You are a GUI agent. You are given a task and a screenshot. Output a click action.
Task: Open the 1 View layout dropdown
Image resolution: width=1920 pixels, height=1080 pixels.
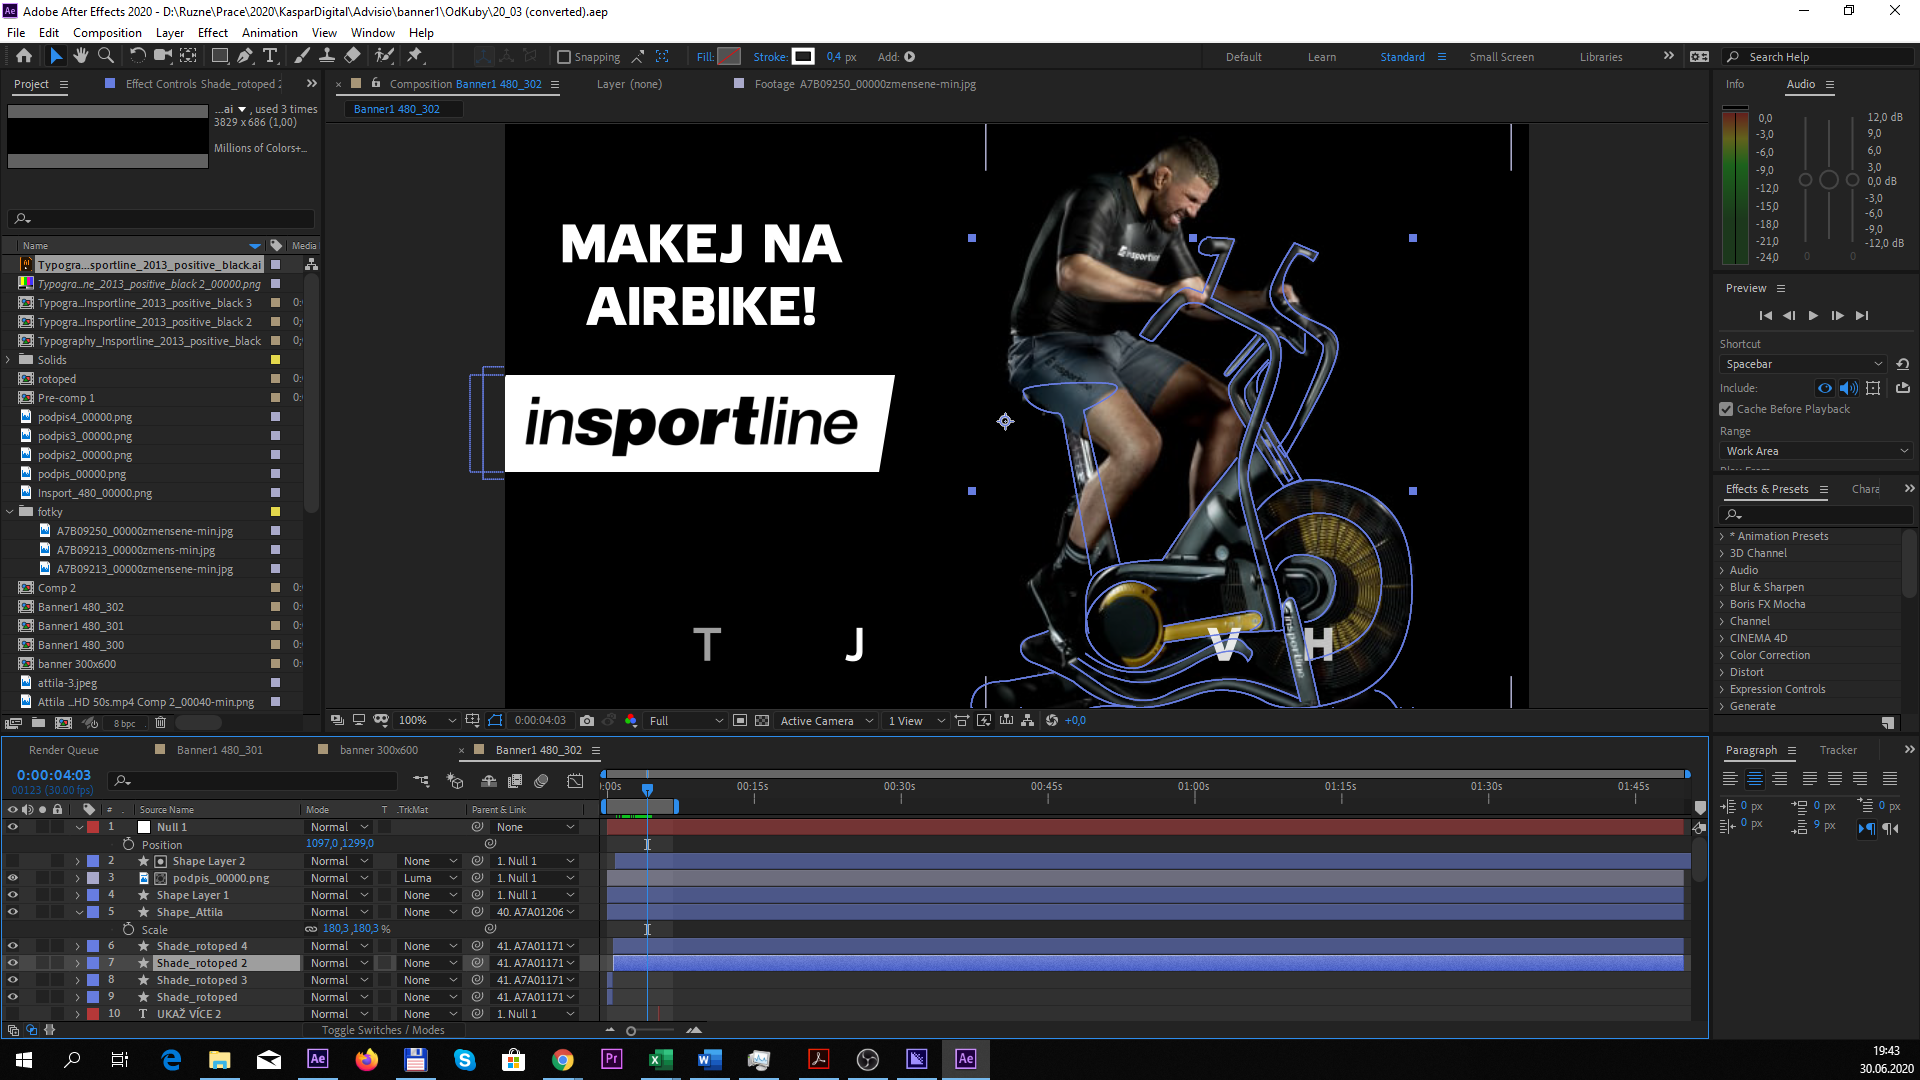click(916, 721)
